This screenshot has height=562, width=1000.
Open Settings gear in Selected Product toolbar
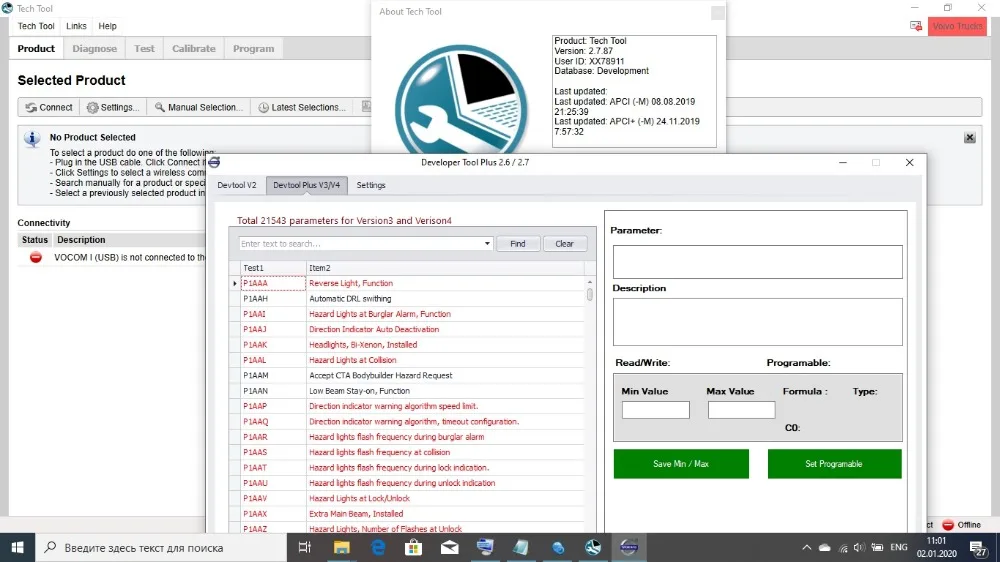pos(92,107)
